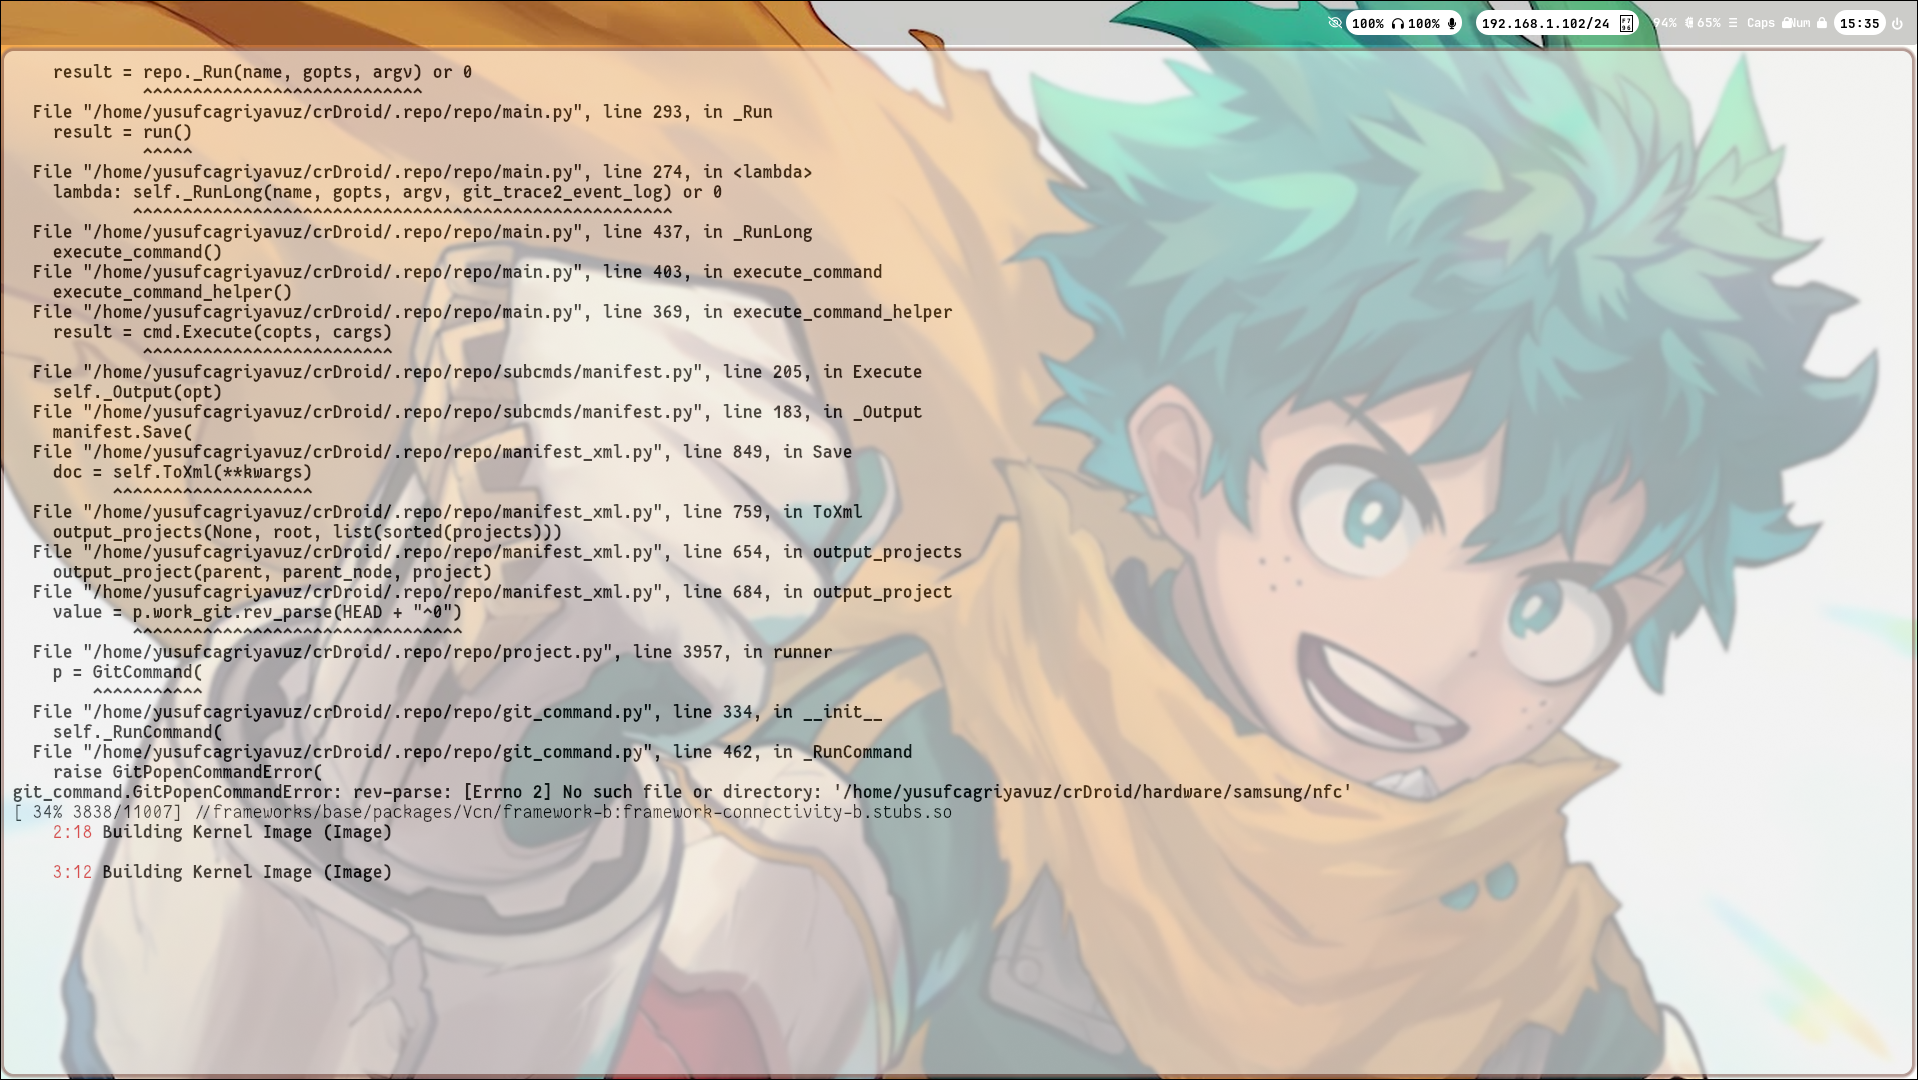The width and height of the screenshot is (1918, 1080).
Task: Click the memory bars icon in status bar
Action: 1733,23
